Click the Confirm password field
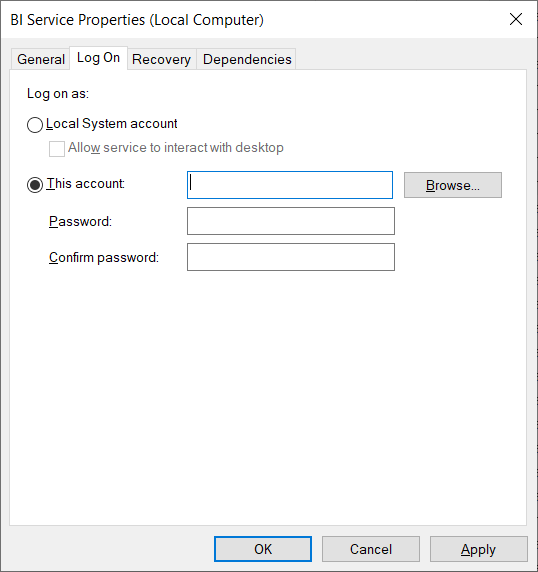The width and height of the screenshot is (538, 572). coord(291,257)
